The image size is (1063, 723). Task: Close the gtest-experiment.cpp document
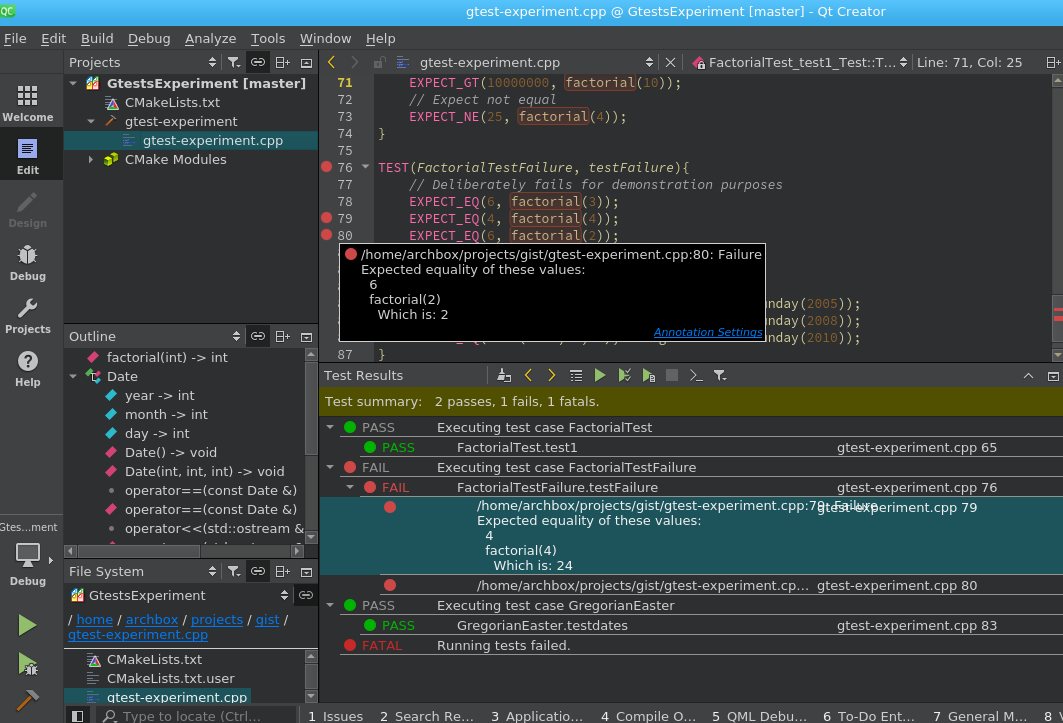point(670,62)
